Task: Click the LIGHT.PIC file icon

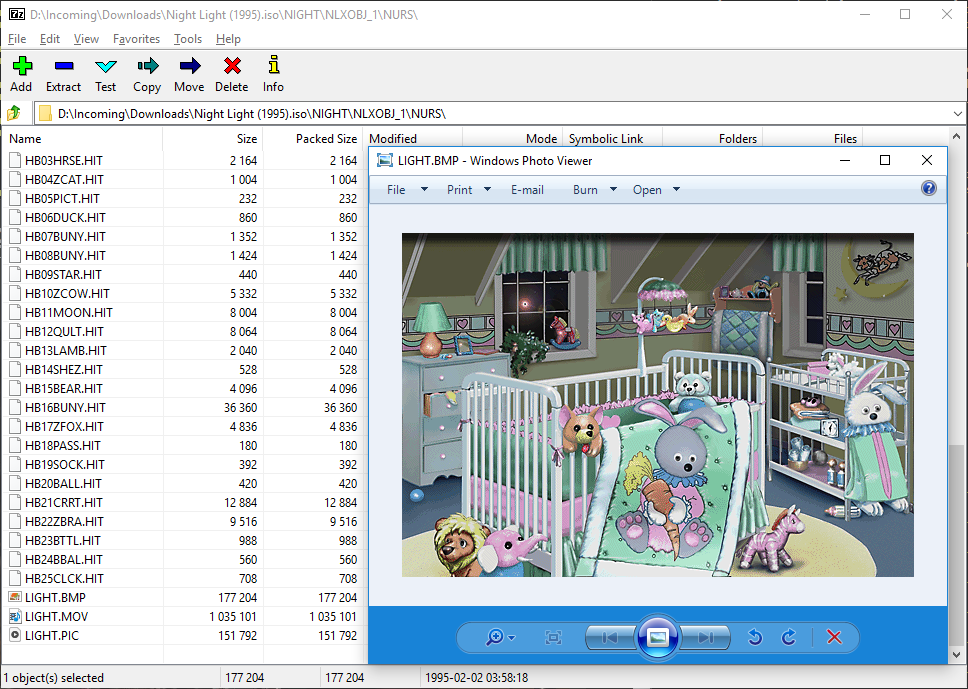Action: click(15, 635)
